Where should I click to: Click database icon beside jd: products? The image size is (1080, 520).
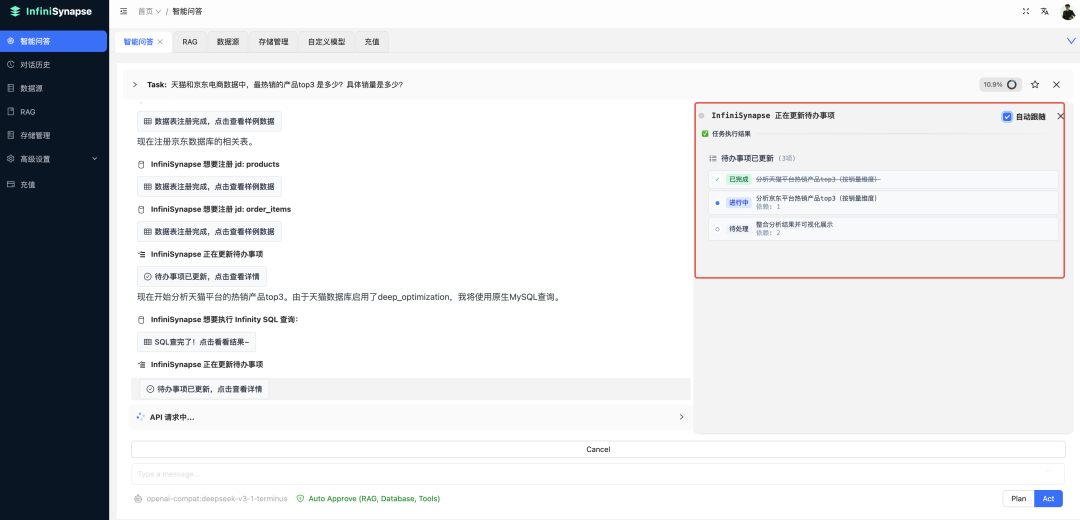click(142, 165)
